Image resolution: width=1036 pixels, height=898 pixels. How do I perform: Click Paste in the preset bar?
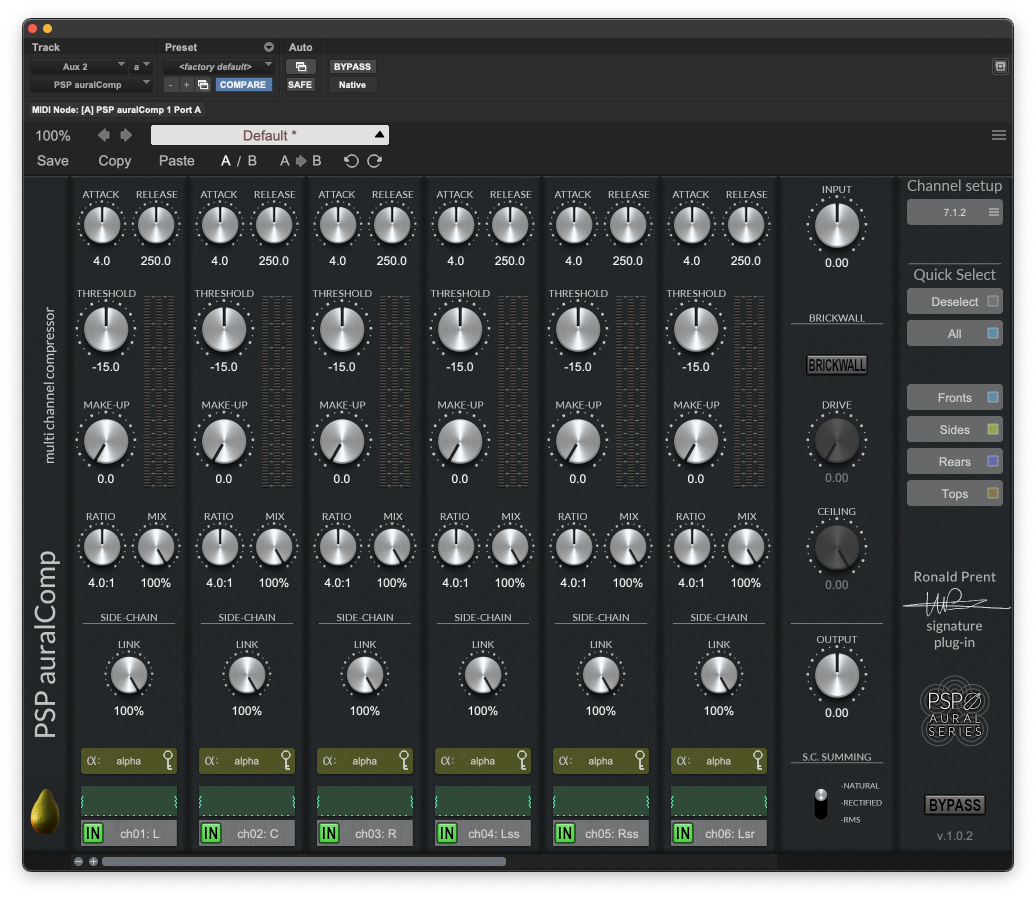pyautogui.click(x=176, y=161)
